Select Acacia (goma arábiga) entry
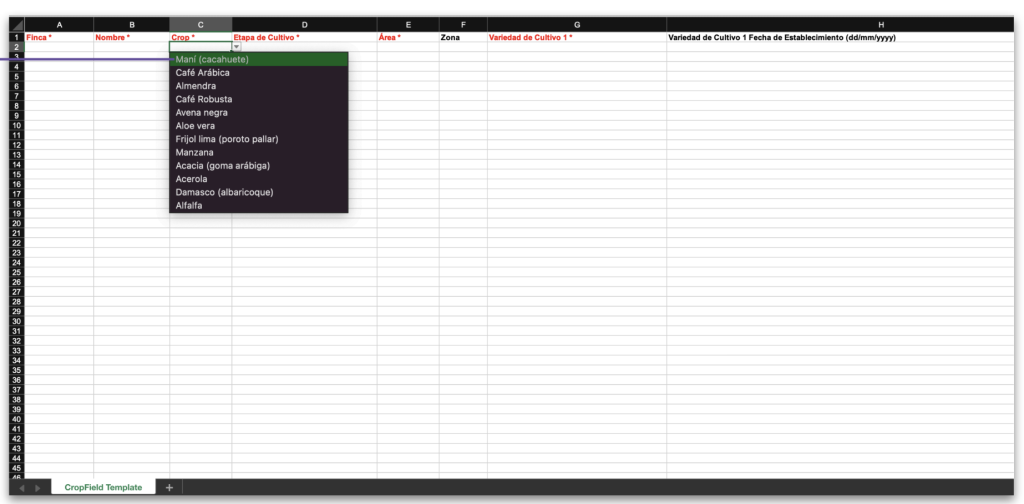This screenshot has height=504, width=1024. click(259, 166)
